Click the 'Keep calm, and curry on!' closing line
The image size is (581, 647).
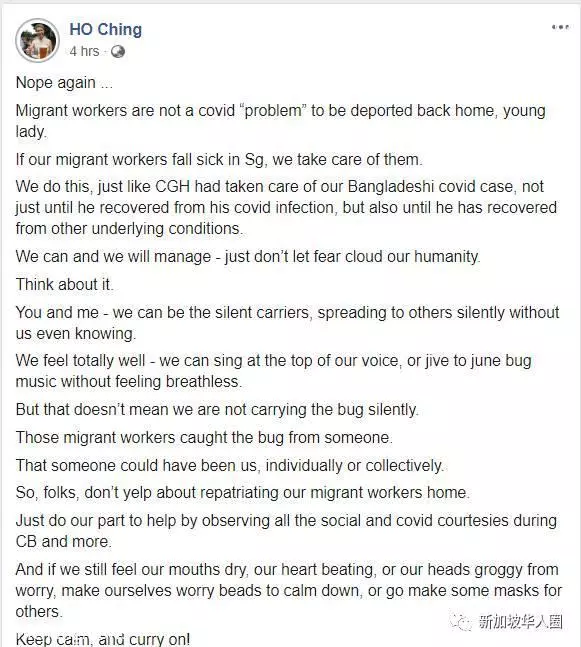pos(103,639)
